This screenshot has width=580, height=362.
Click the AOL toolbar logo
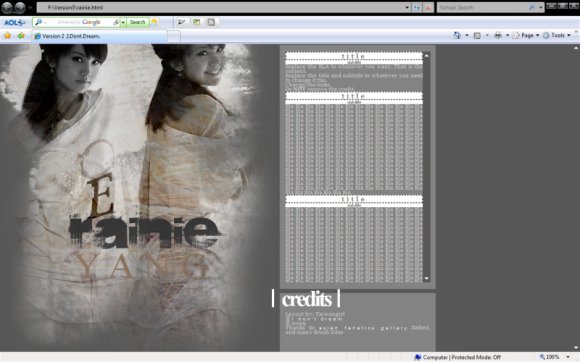14,23
